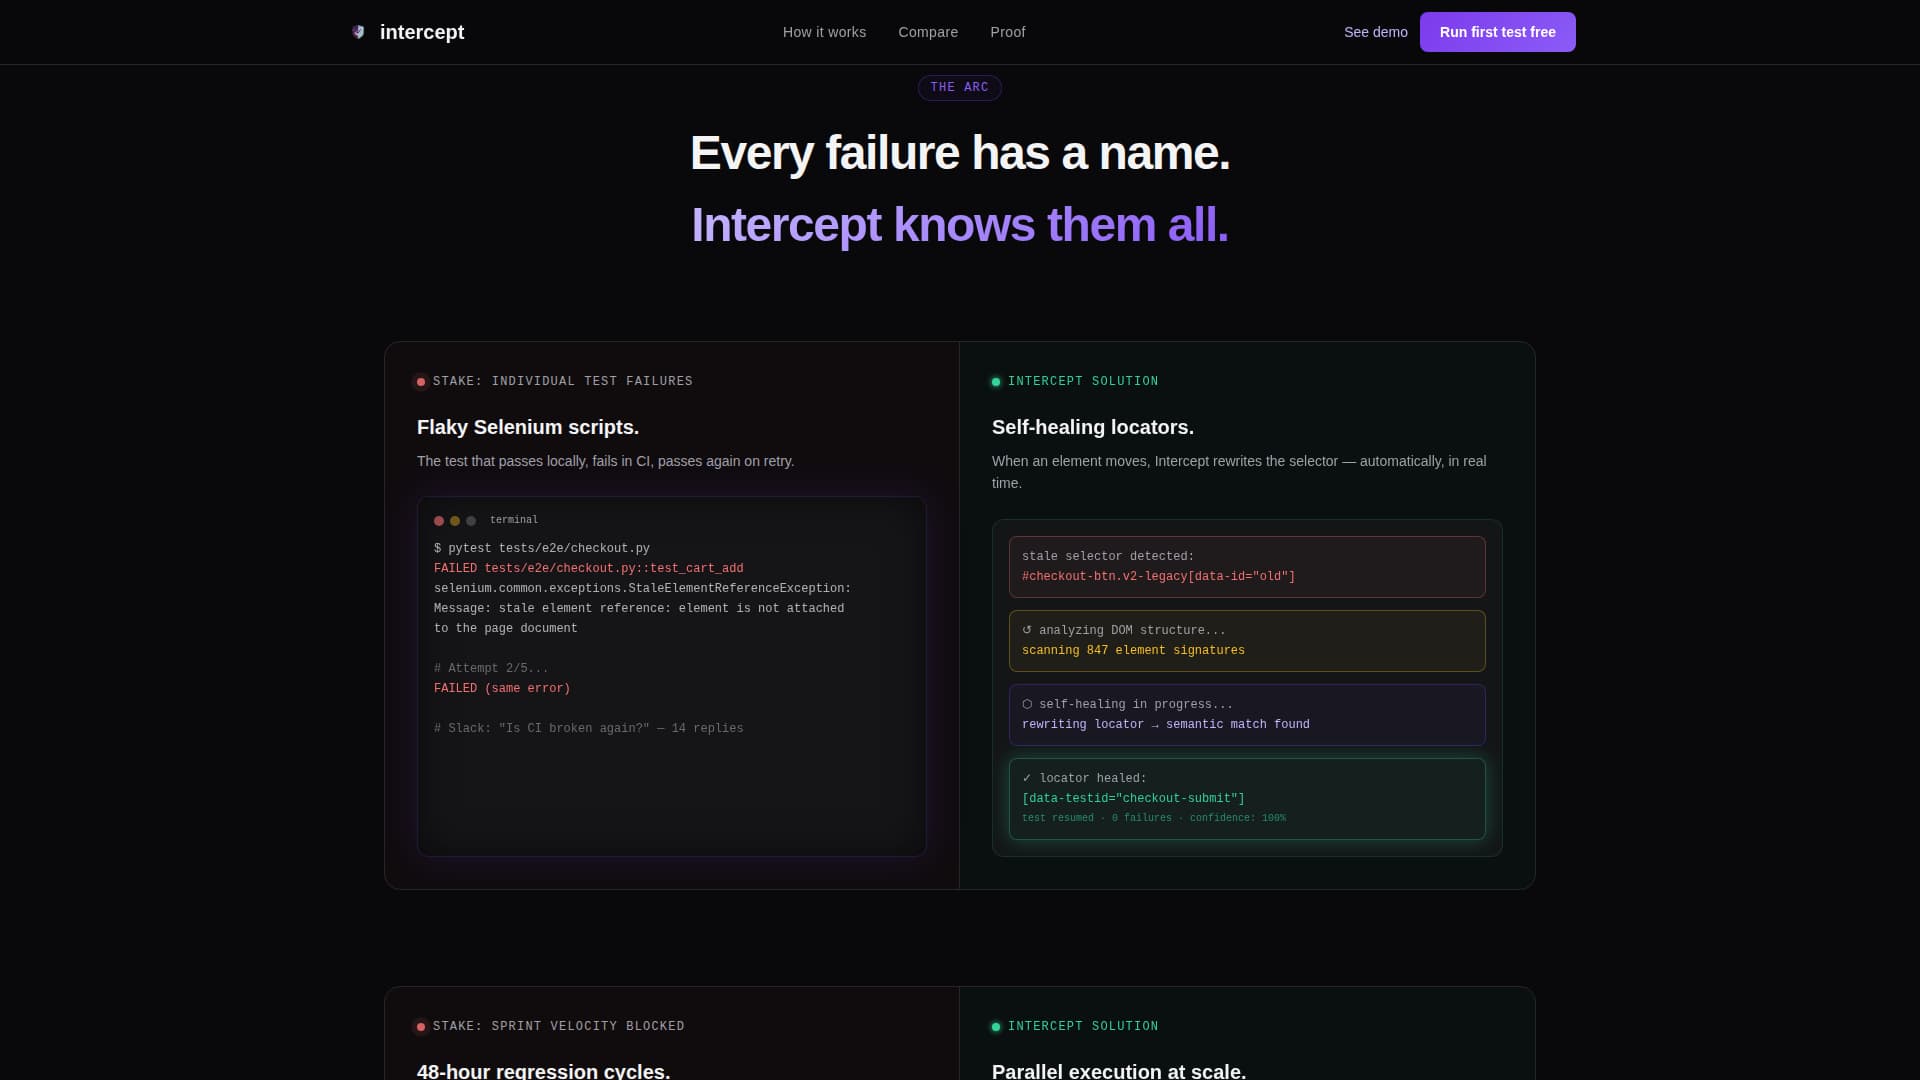Viewport: 1920px width, 1080px height.
Task: Click the THE ARC badge
Action: tap(959, 87)
